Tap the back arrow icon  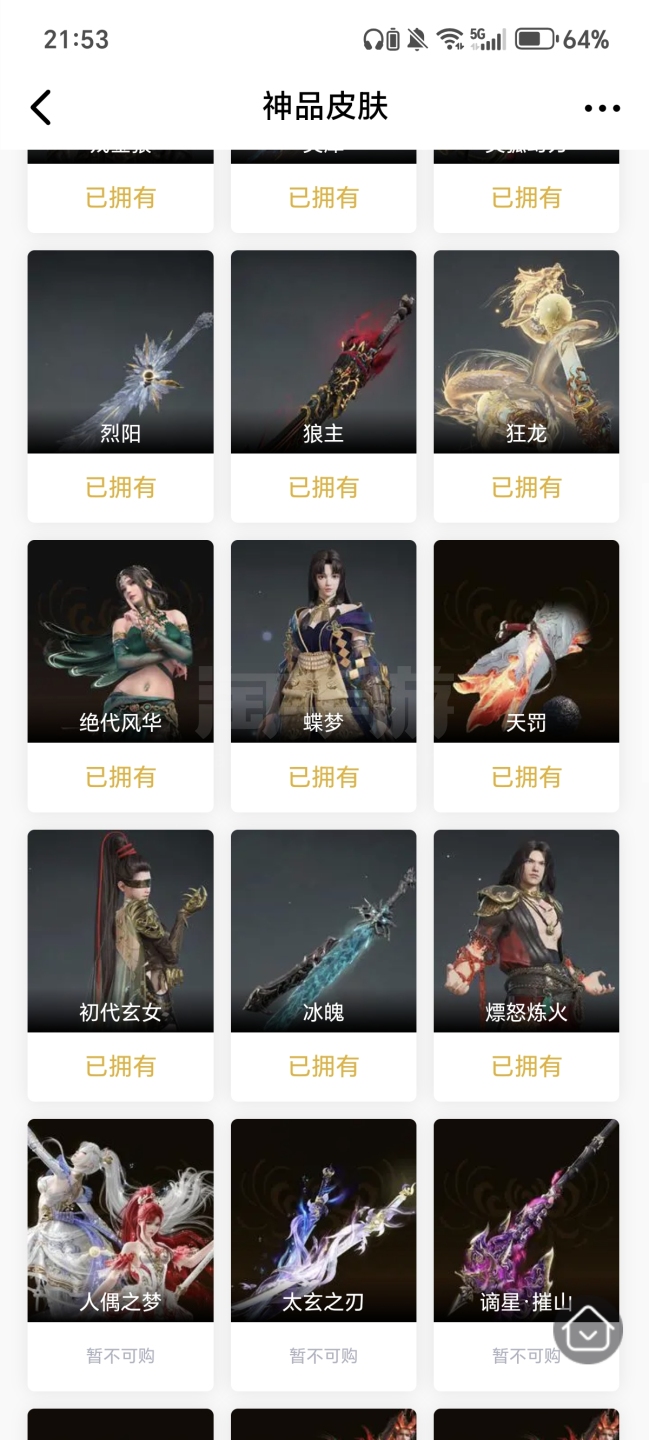click(x=40, y=107)
